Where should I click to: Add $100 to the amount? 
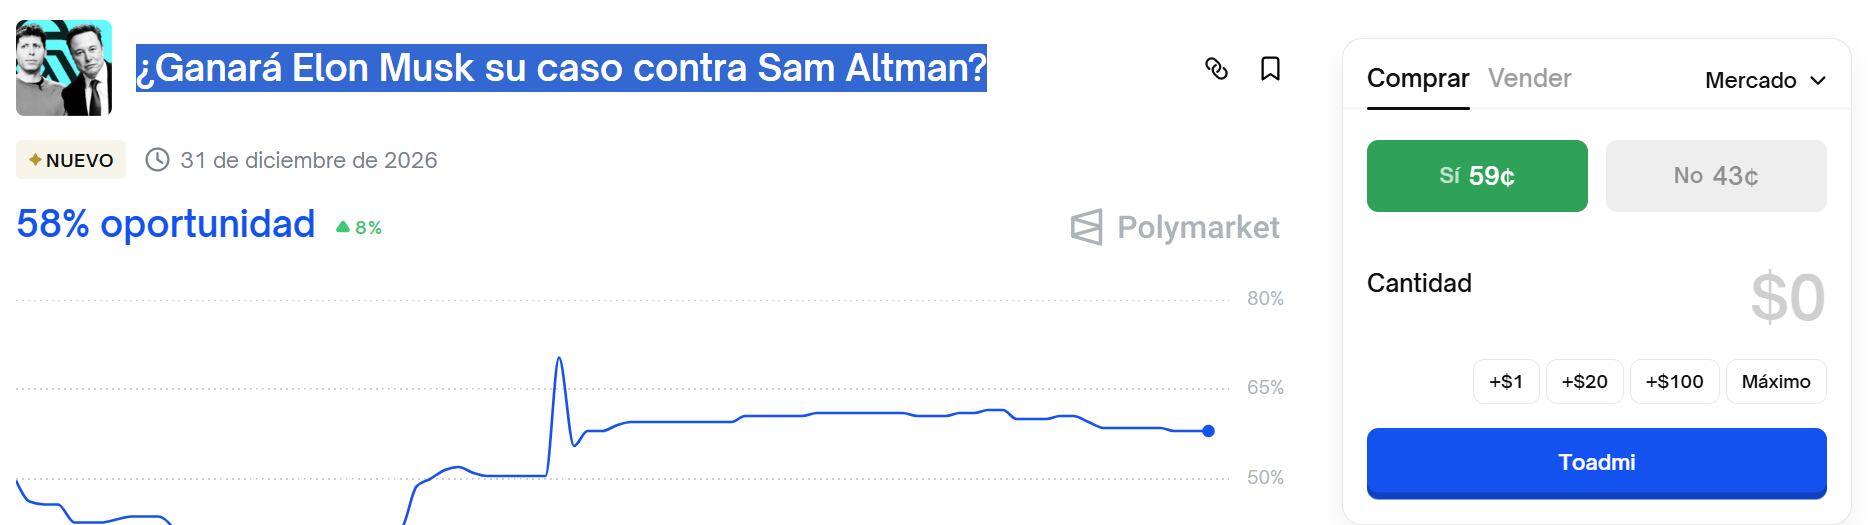1674,381
